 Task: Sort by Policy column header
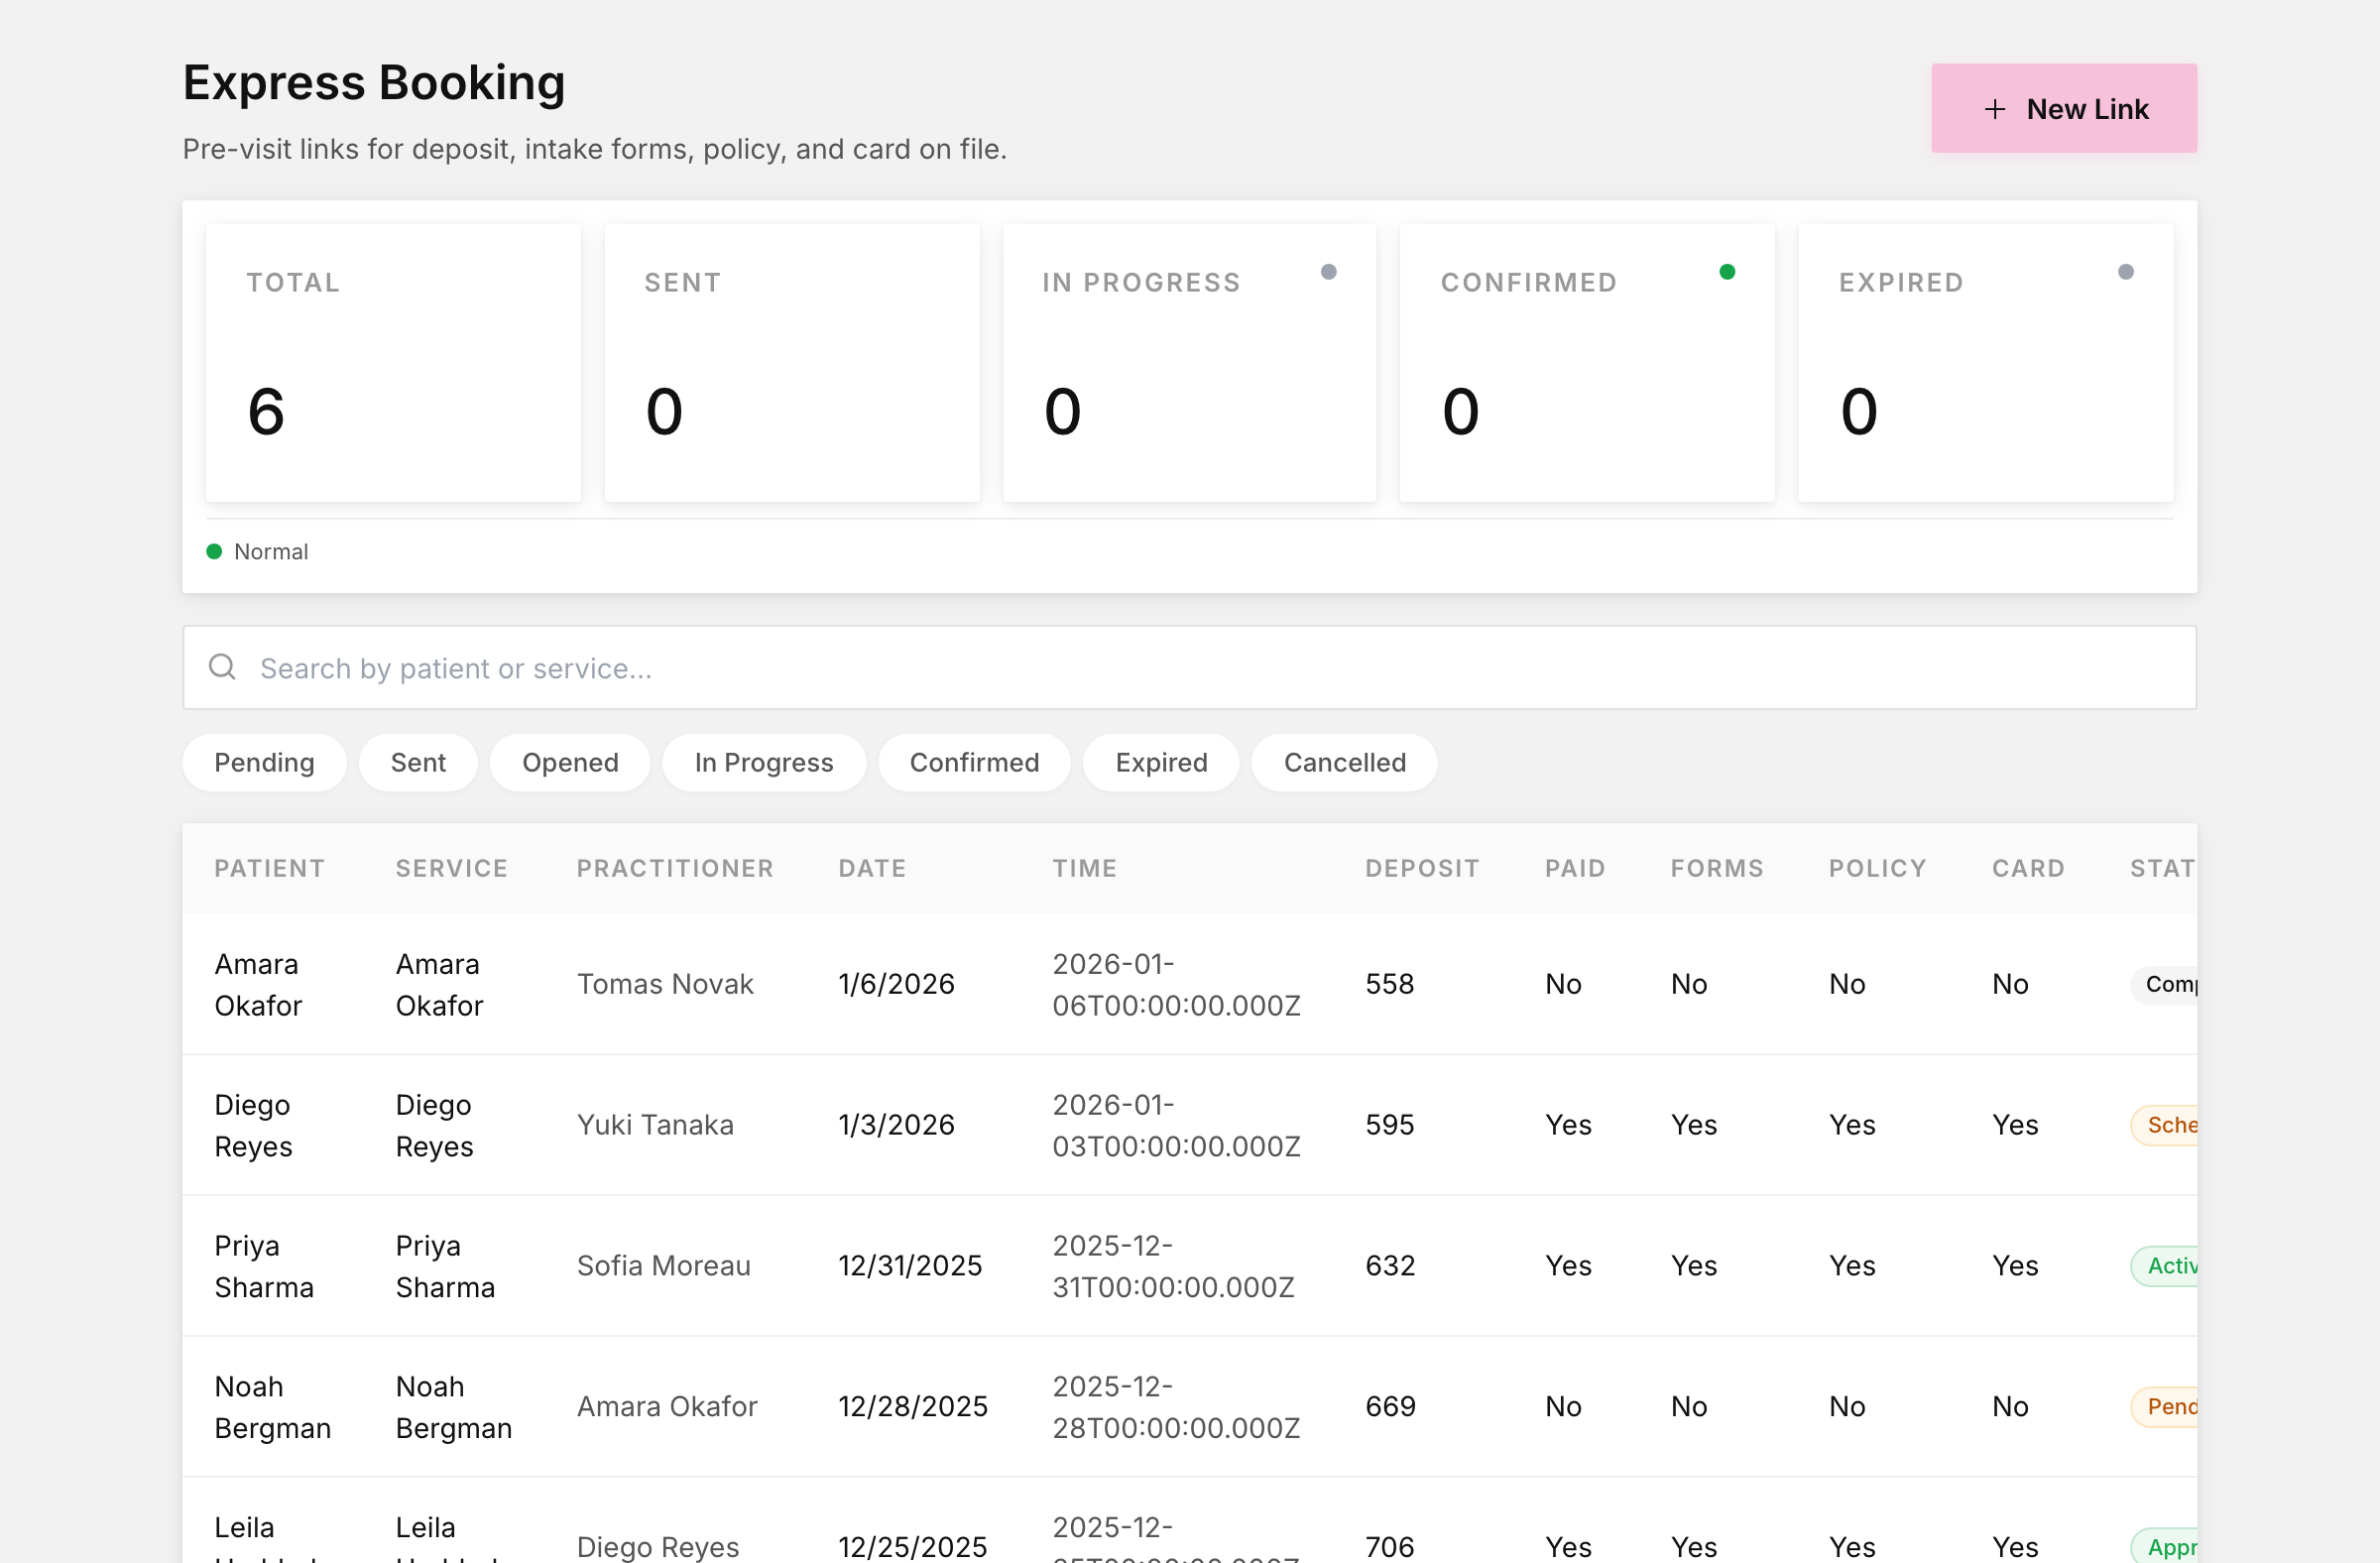[x=1877, y=868]
